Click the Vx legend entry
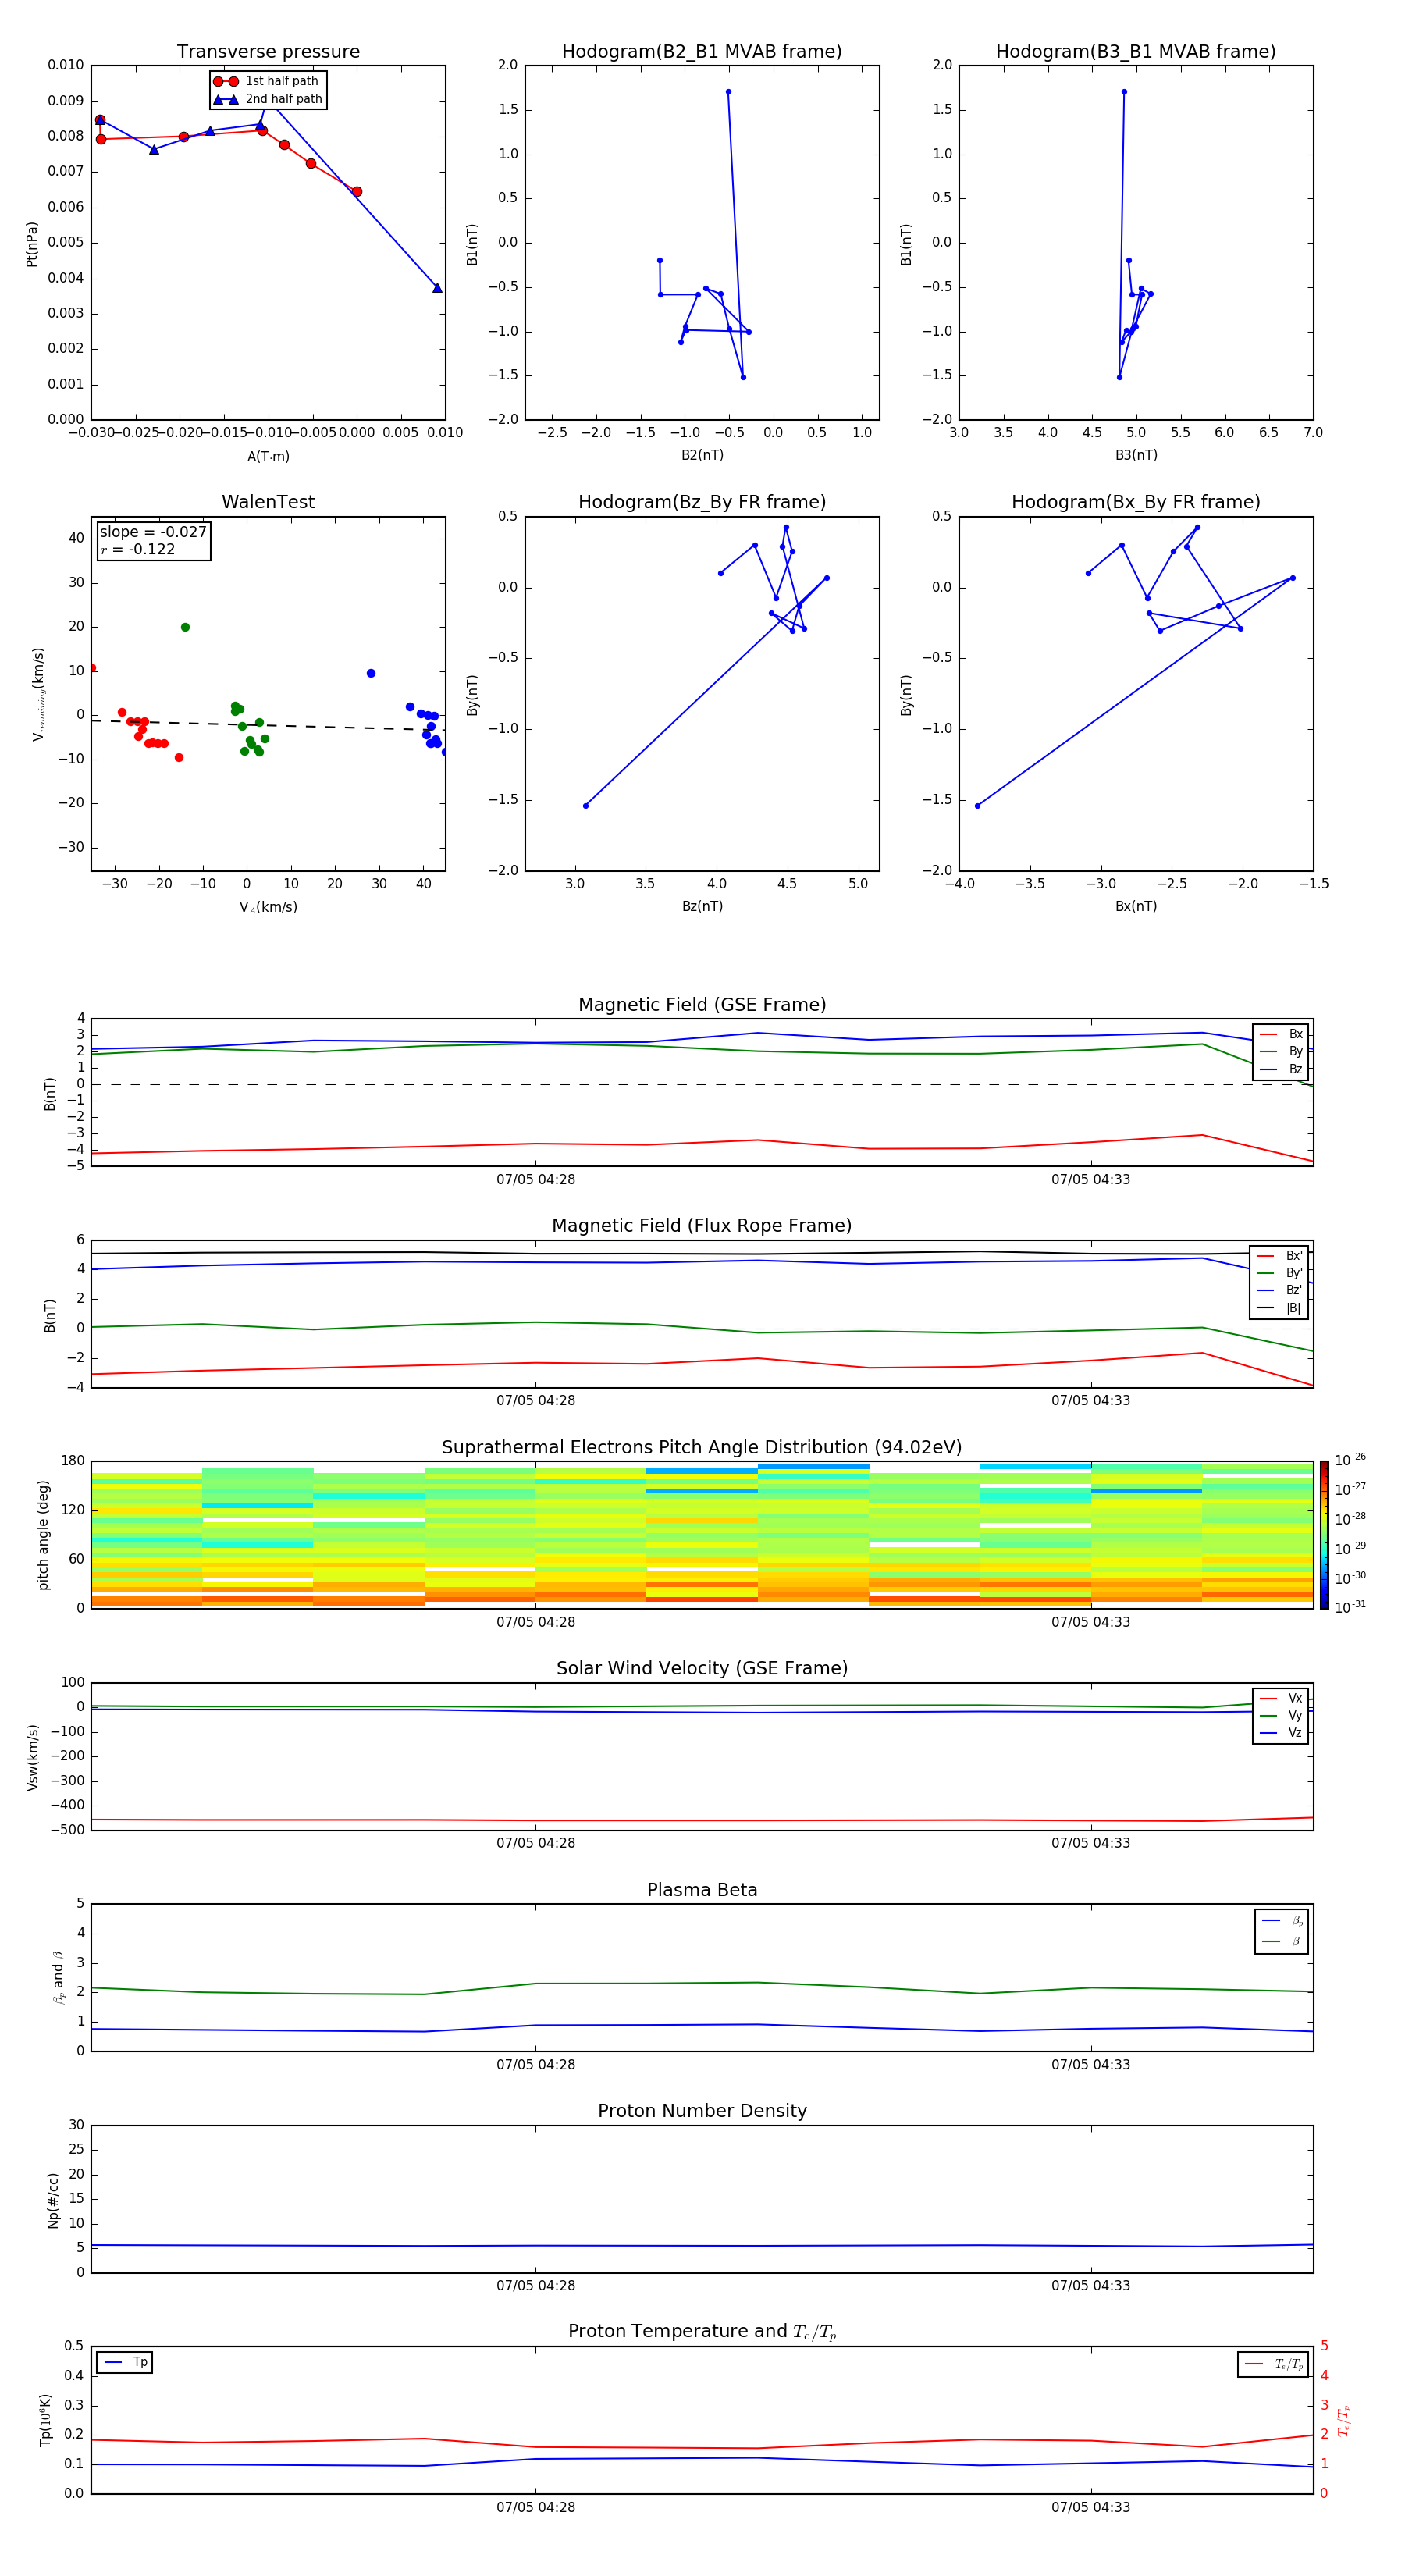This screenshot has height=2576, width=1405. click(x=1281, y=1698)
